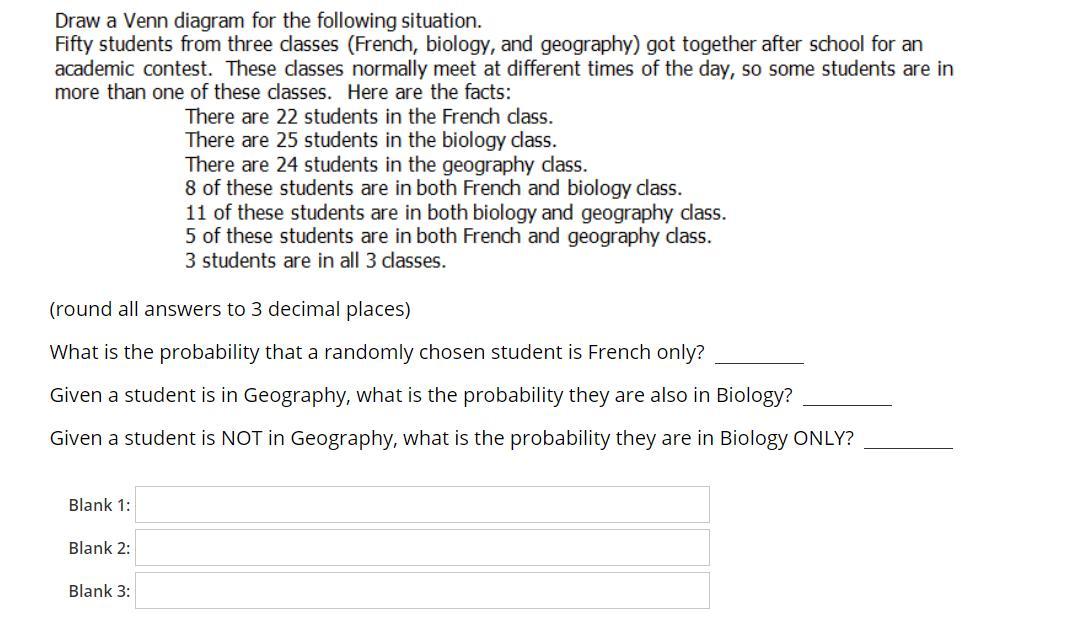The width and height of the screenshot is (1078, 632).
Task: Click the underlined blank after "also in Biology?"
Action: (847, 398)
